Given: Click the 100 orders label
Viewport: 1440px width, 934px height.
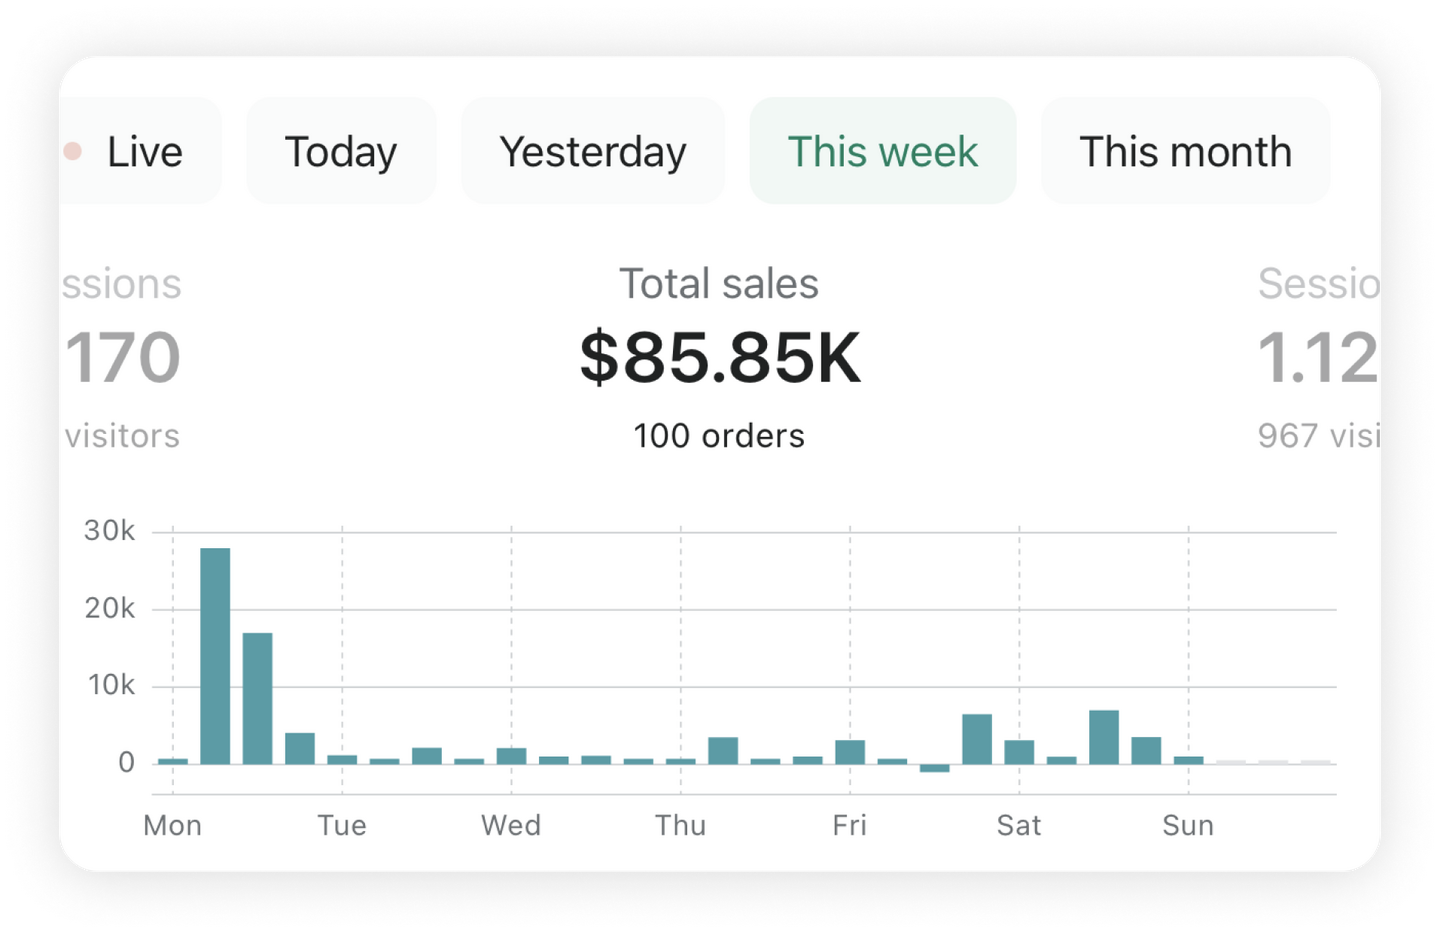Looking at the screenshot, I should tap(719, 436).
